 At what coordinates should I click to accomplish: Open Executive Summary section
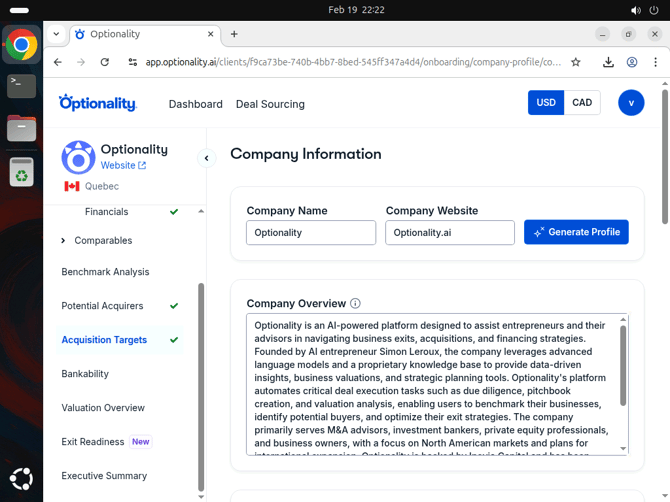pyautogui.click(x=104, y=476)
